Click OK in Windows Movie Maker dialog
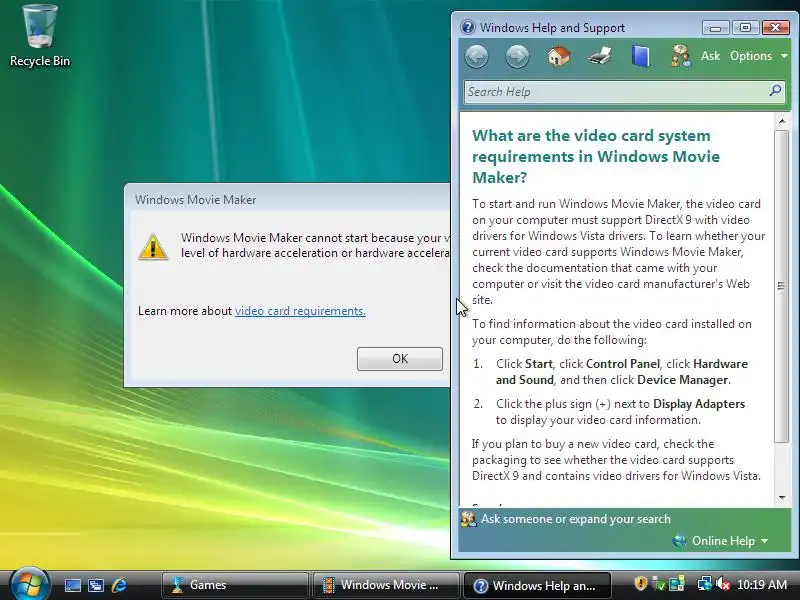 tap(399, 359)
